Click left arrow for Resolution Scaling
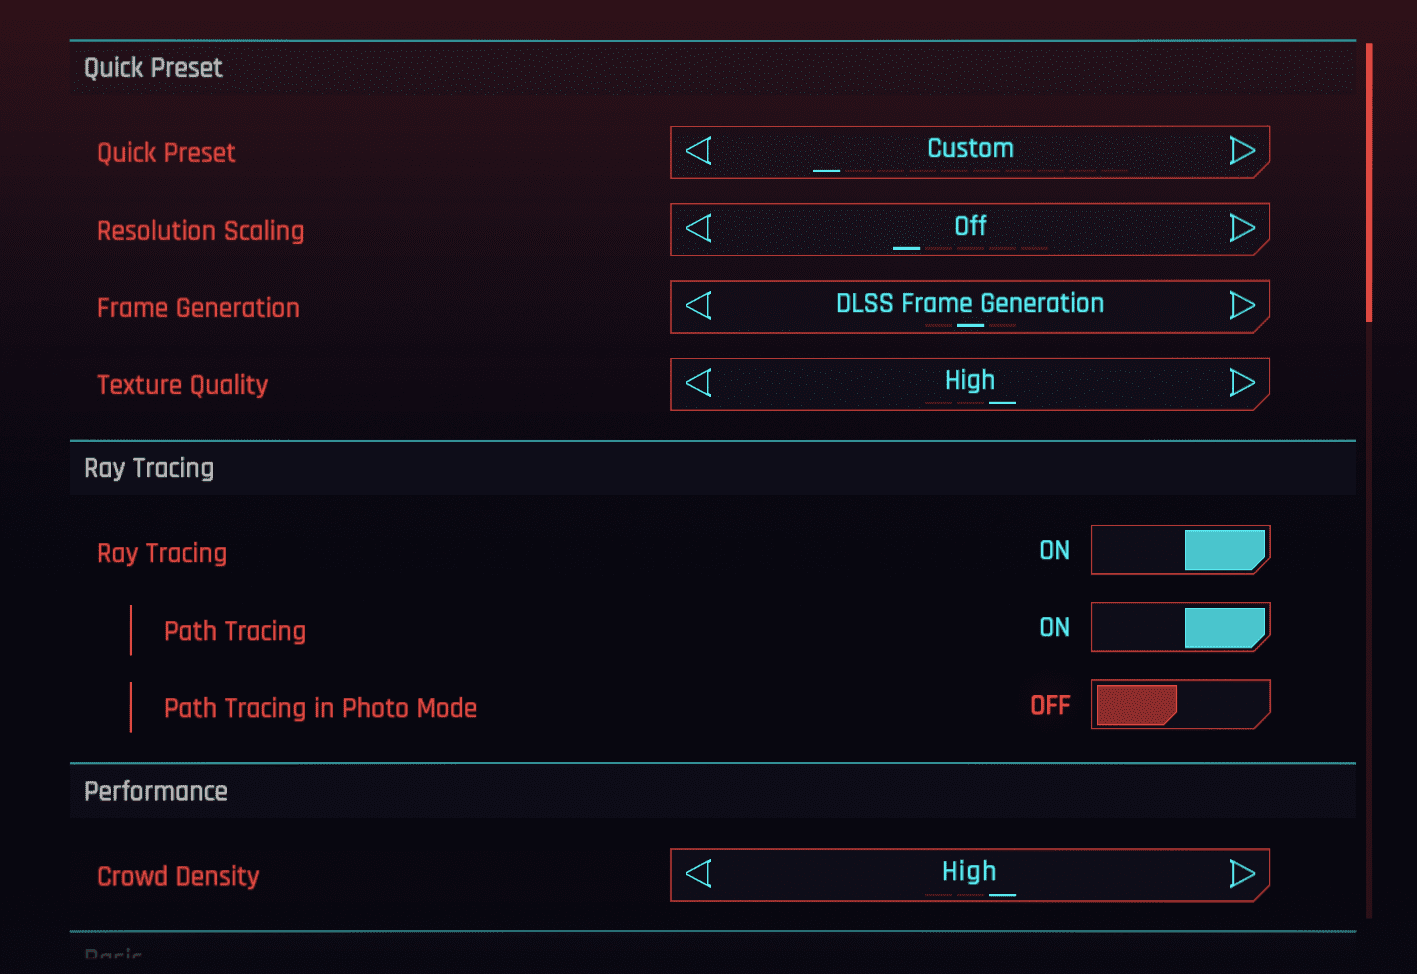 pos(699,228)
